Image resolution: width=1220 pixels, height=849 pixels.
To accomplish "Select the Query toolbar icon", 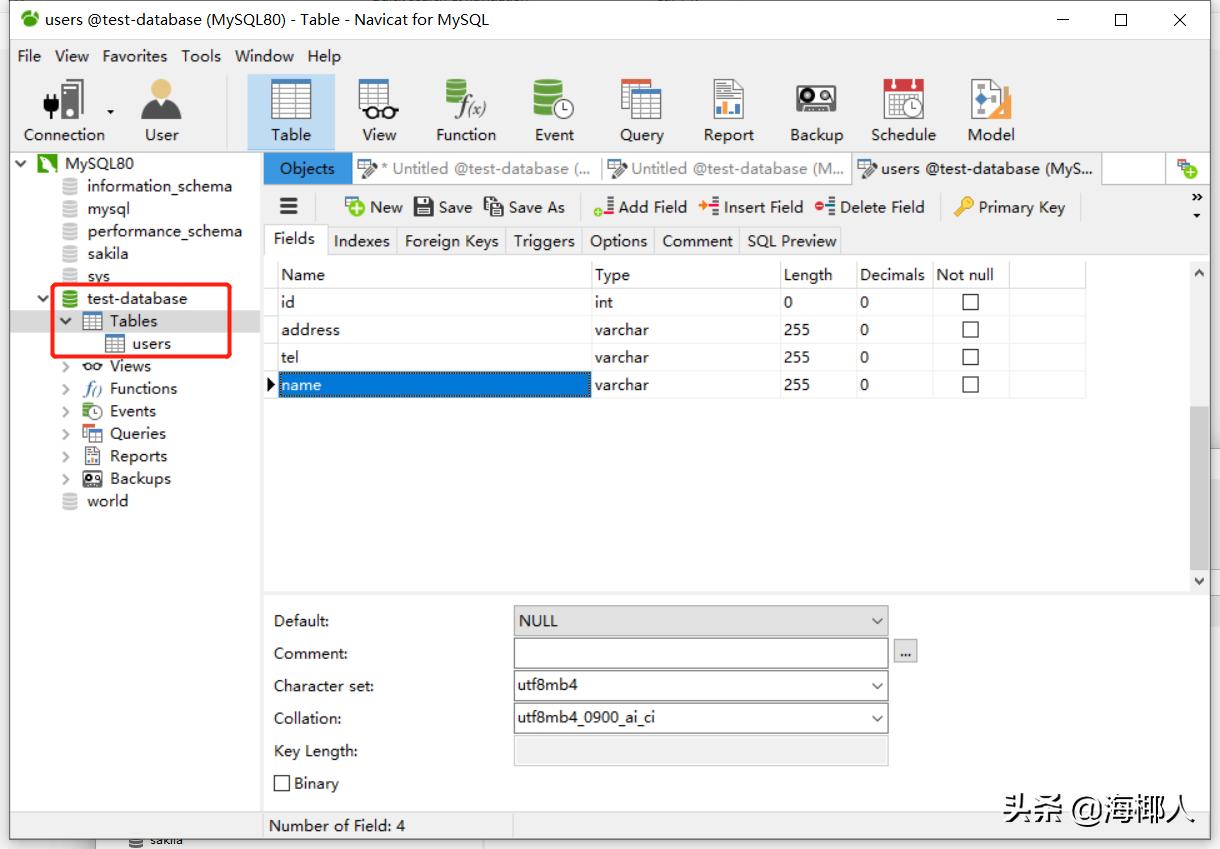I will click(641, 110).
